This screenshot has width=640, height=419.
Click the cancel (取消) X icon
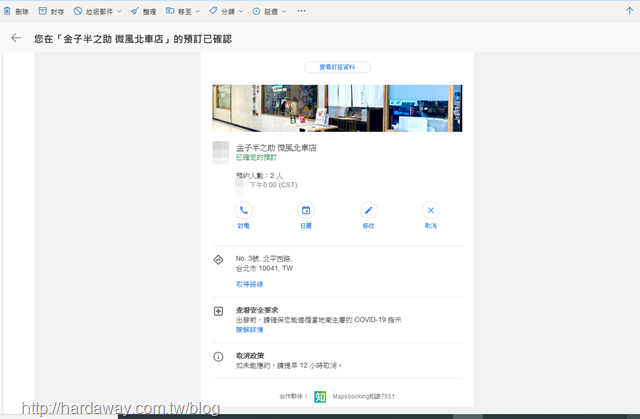coord(431,210)
